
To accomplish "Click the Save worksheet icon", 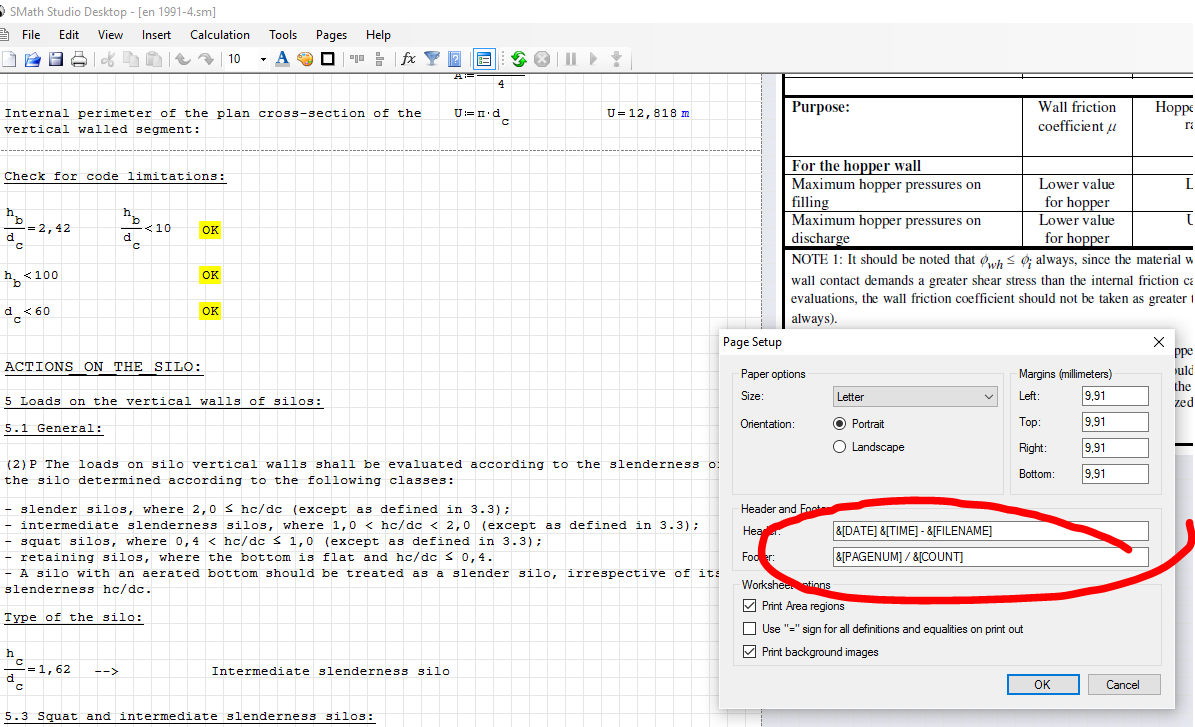I will 55,59.
